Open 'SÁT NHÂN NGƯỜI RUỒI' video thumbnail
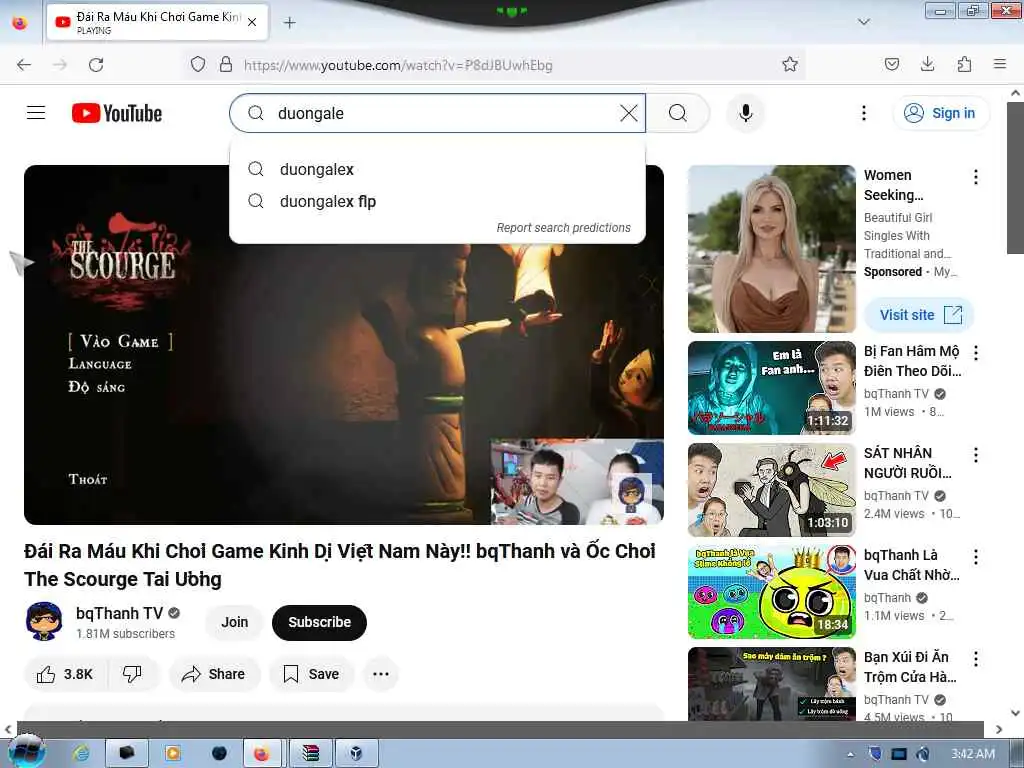 tap(771, 490)
